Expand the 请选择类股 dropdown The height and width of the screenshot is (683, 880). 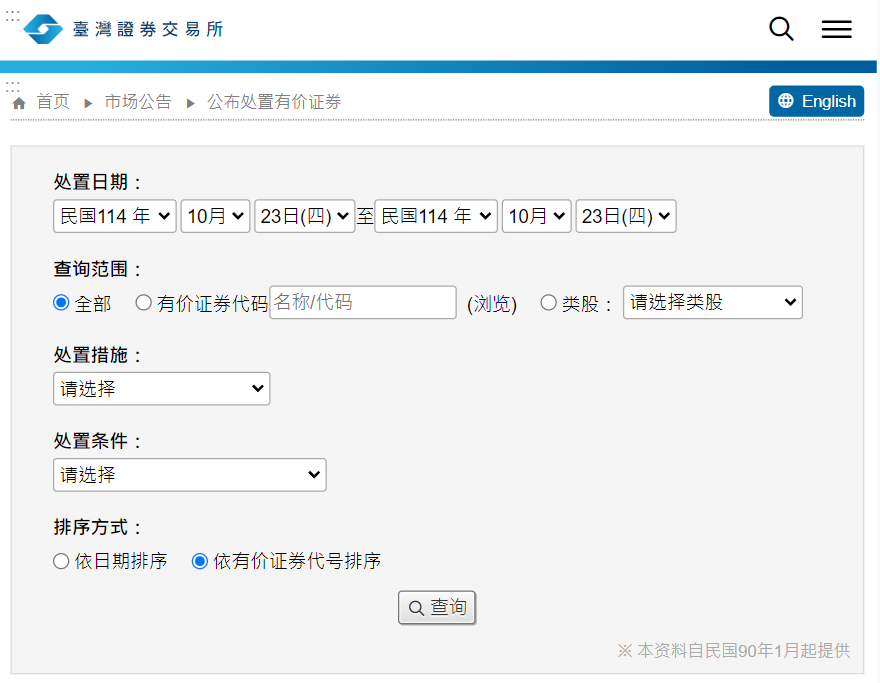(x=712, y=302)
